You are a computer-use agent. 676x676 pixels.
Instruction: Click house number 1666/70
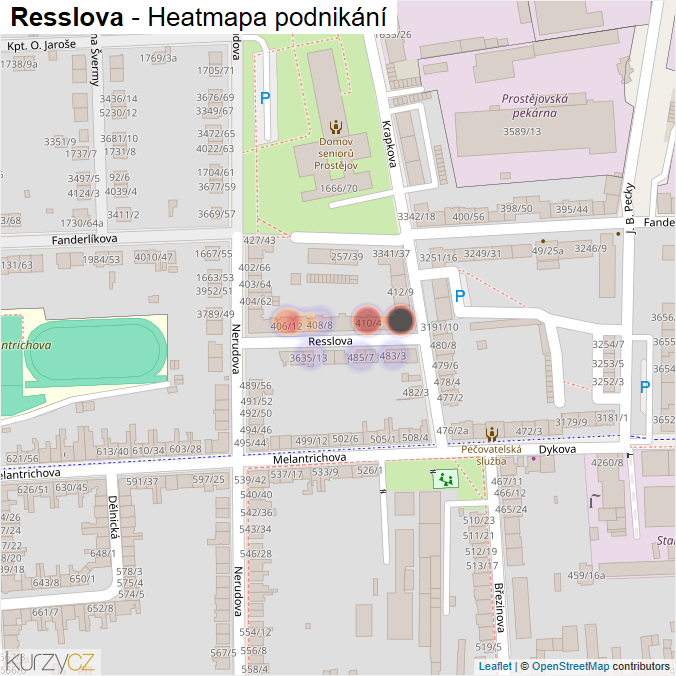coord(339,188)
